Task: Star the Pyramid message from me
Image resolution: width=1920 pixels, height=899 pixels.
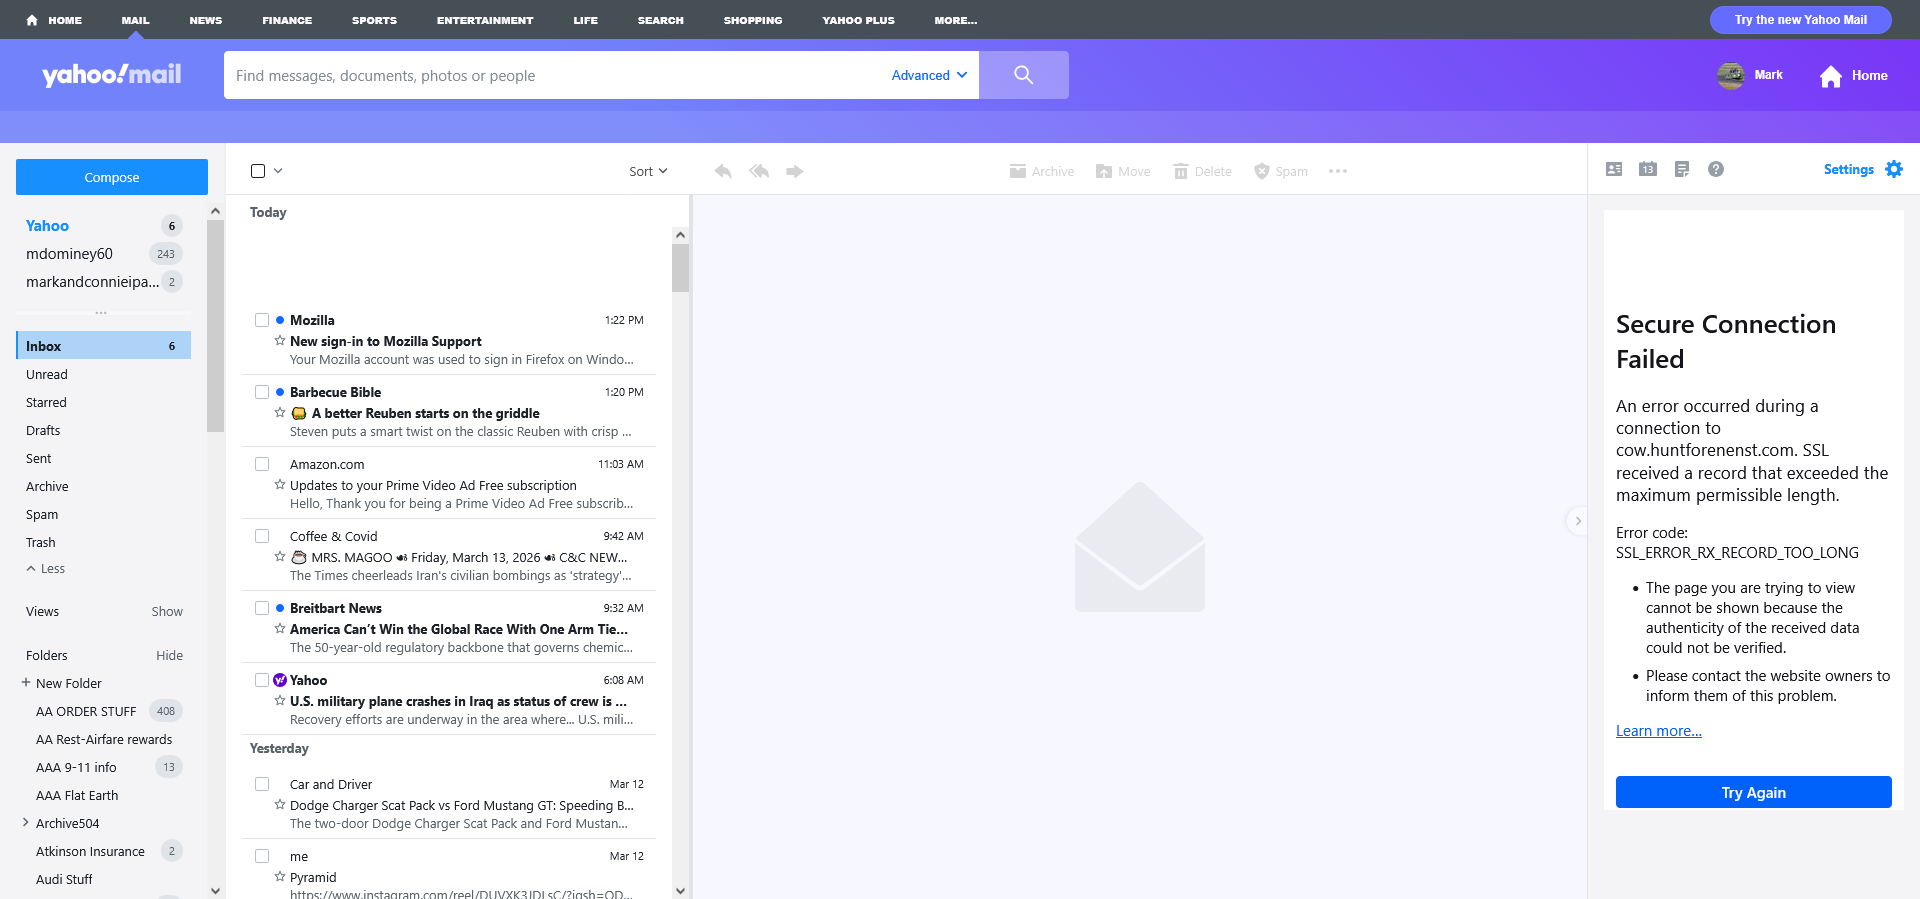Action: 280,877
